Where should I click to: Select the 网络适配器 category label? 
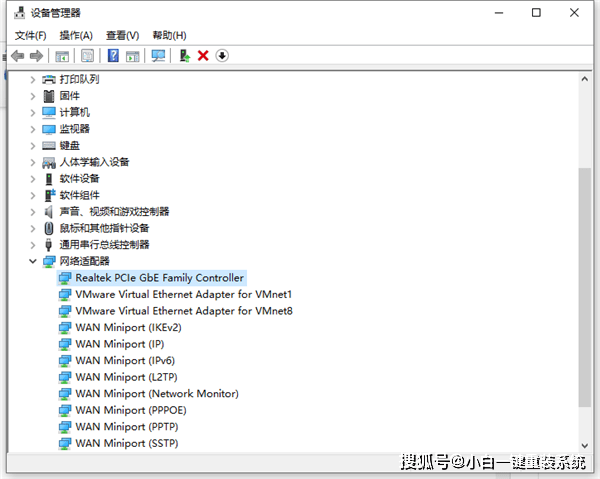[85, 261]
